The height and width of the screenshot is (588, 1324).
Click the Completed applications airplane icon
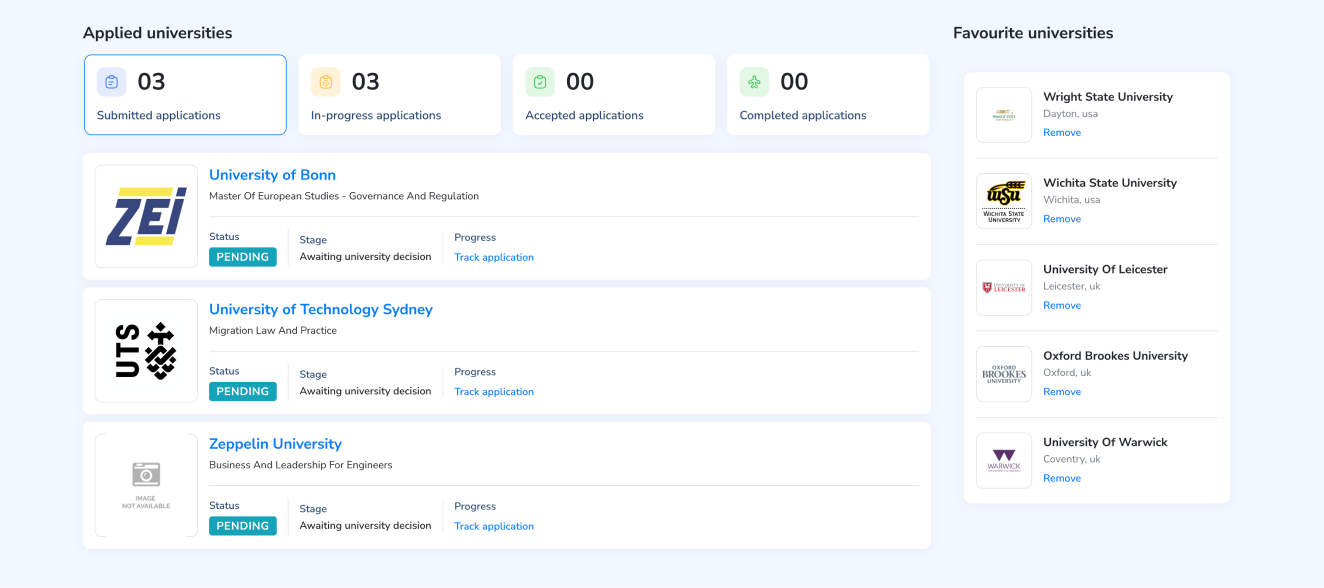tap(754, 82)
